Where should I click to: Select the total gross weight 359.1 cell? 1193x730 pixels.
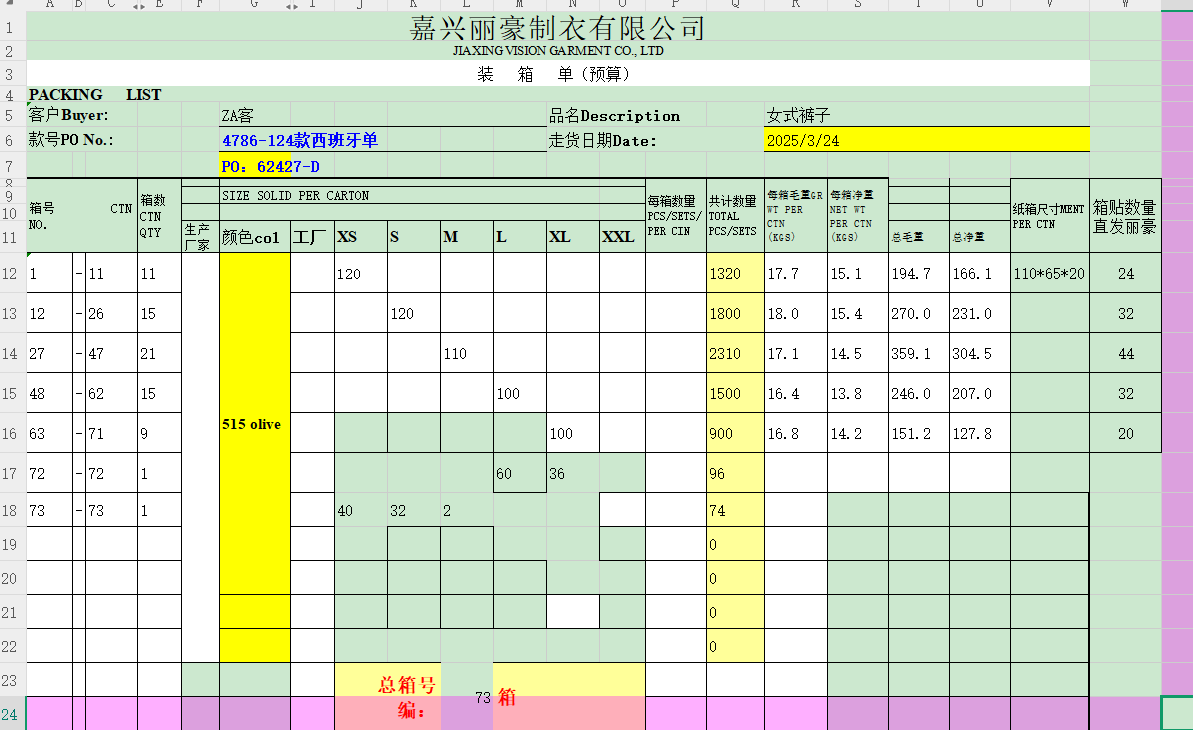[x=918, y=354]
